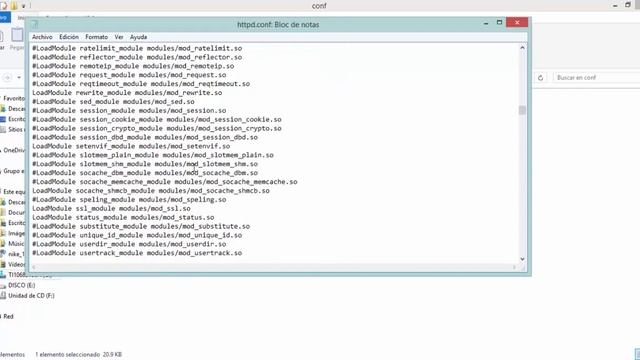Click the '#LoadModule ratelimit_module' line

coord(137,48)
